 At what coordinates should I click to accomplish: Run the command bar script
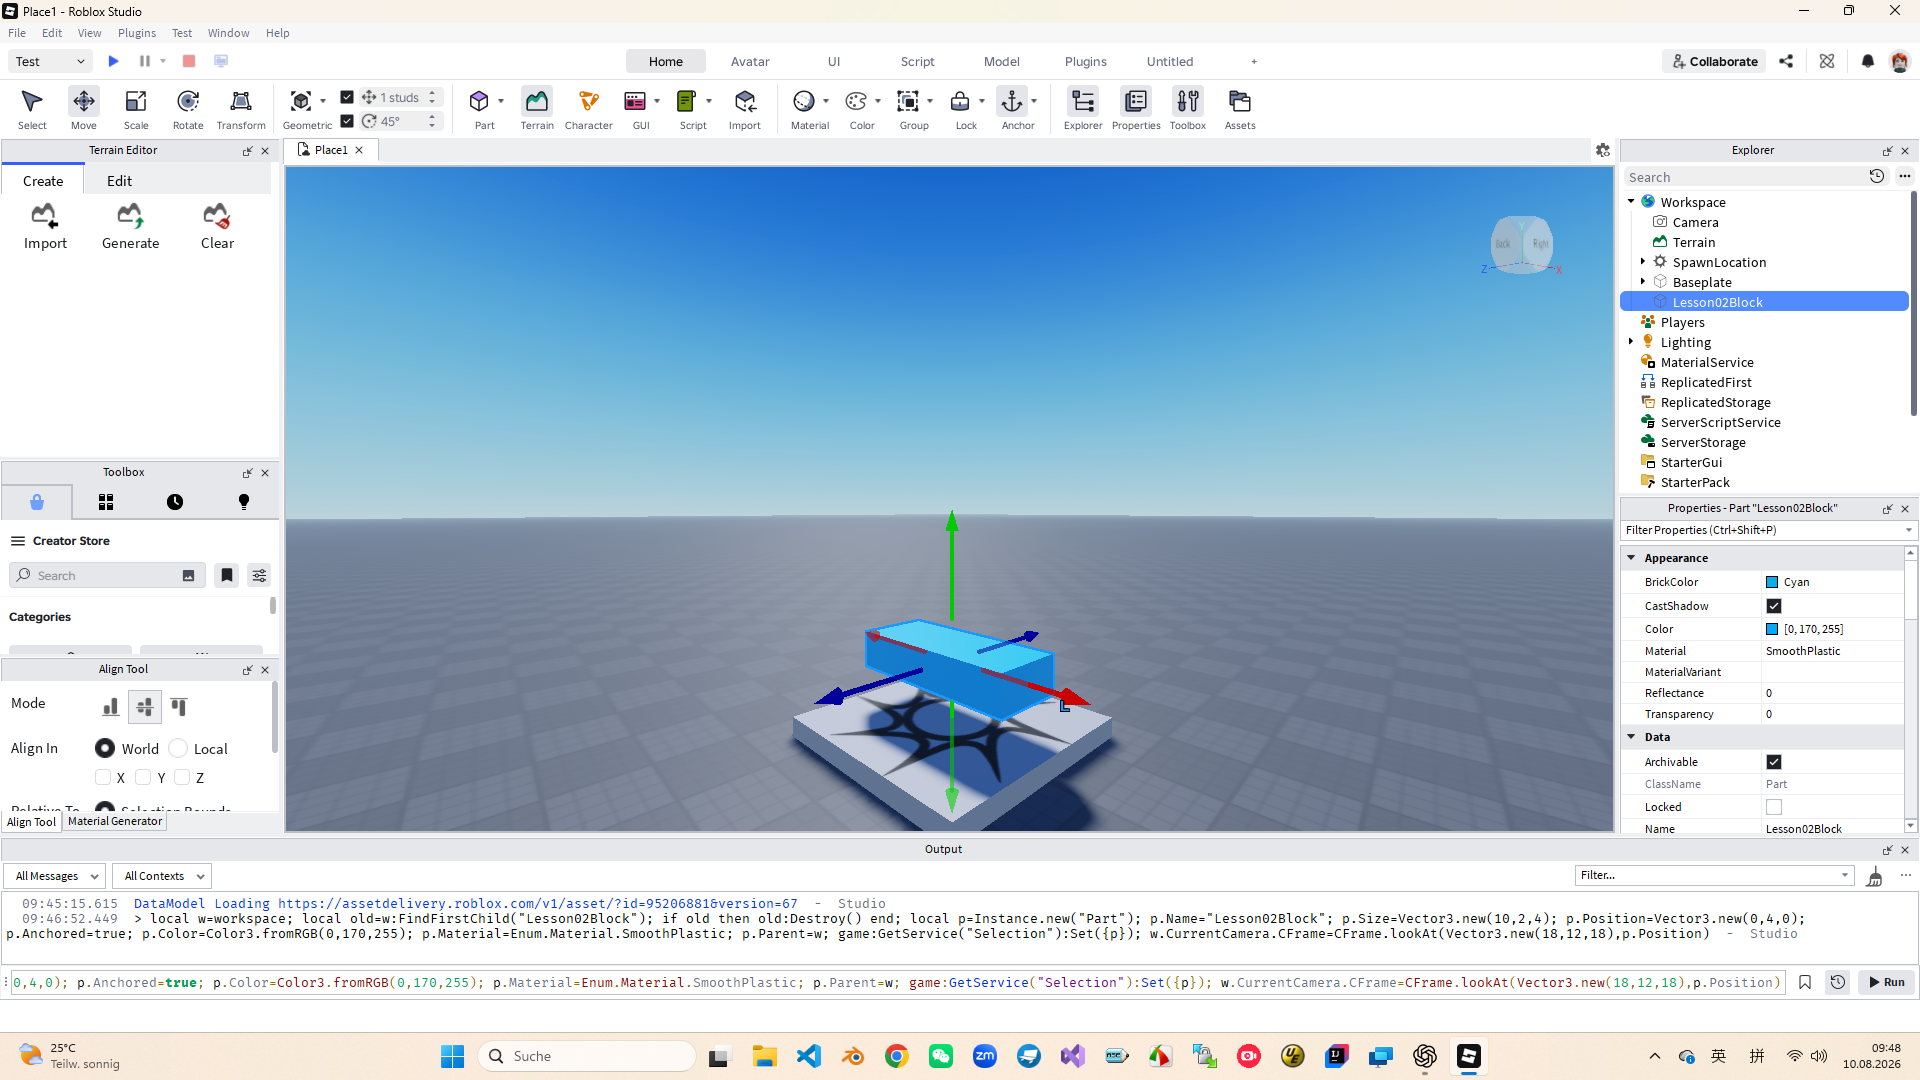(x=1888, y=982)
